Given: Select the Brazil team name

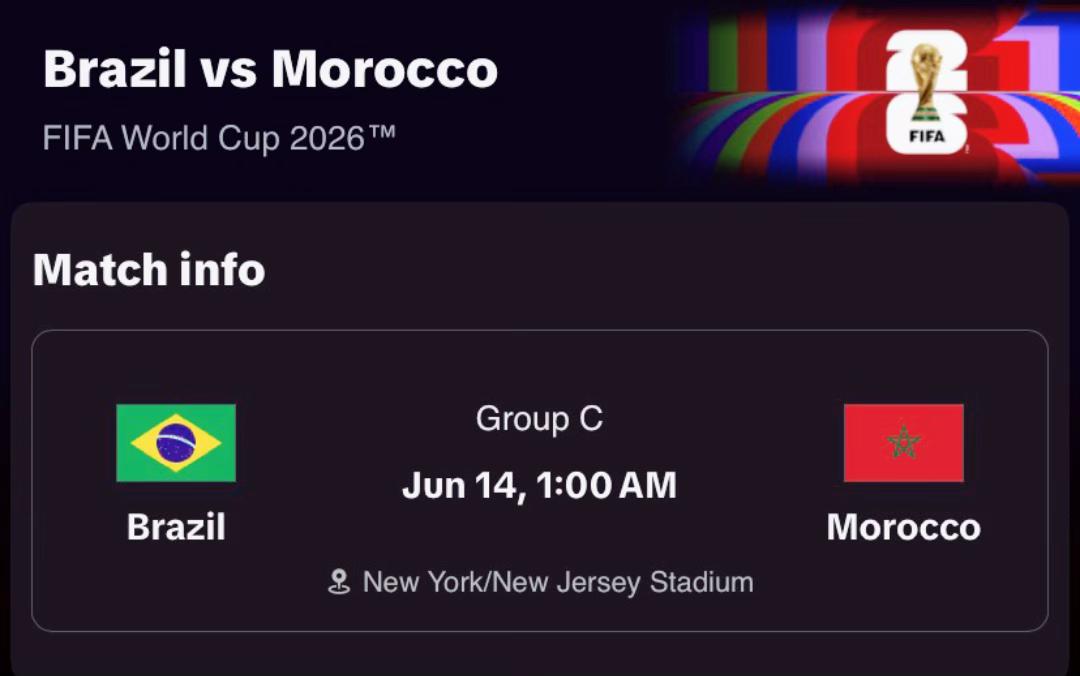Looking at the screenshot, I should click(176, 527).
